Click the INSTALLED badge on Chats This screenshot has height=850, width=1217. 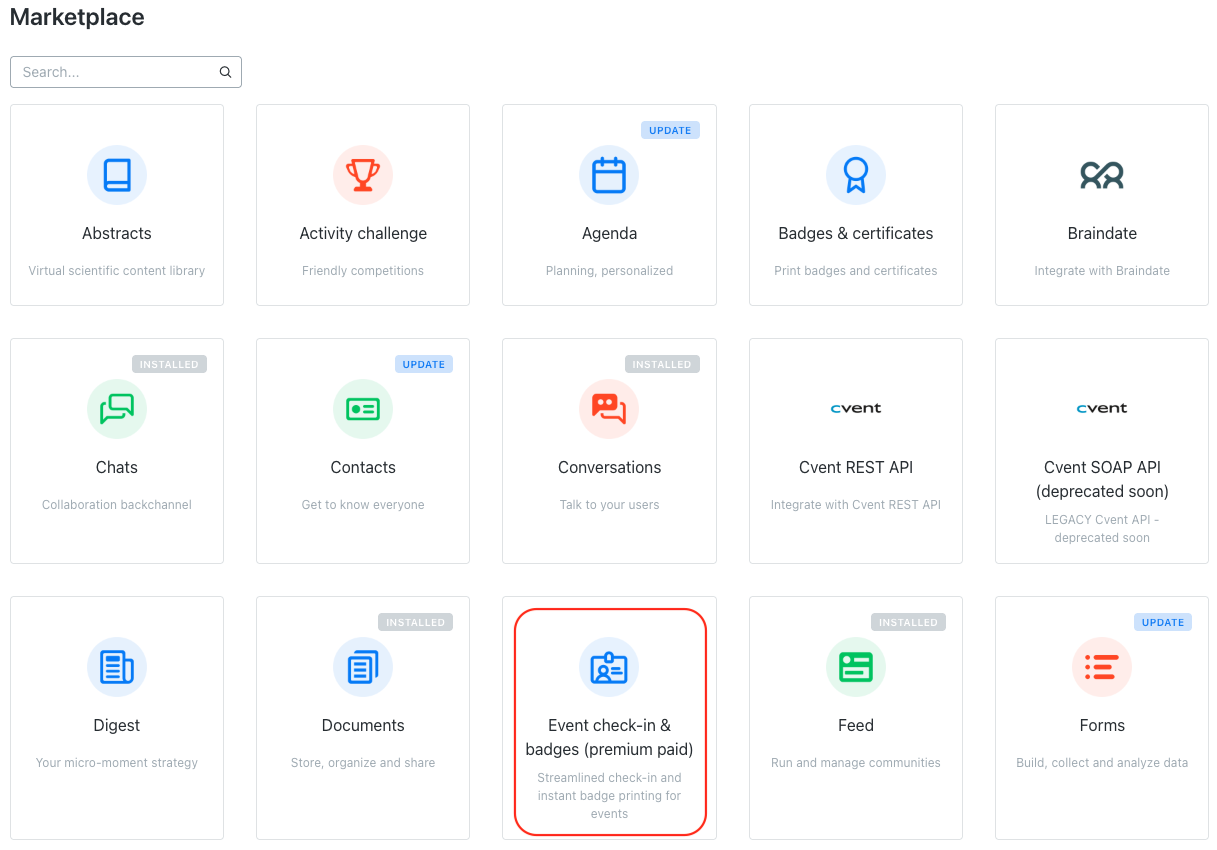coord(169,364)
